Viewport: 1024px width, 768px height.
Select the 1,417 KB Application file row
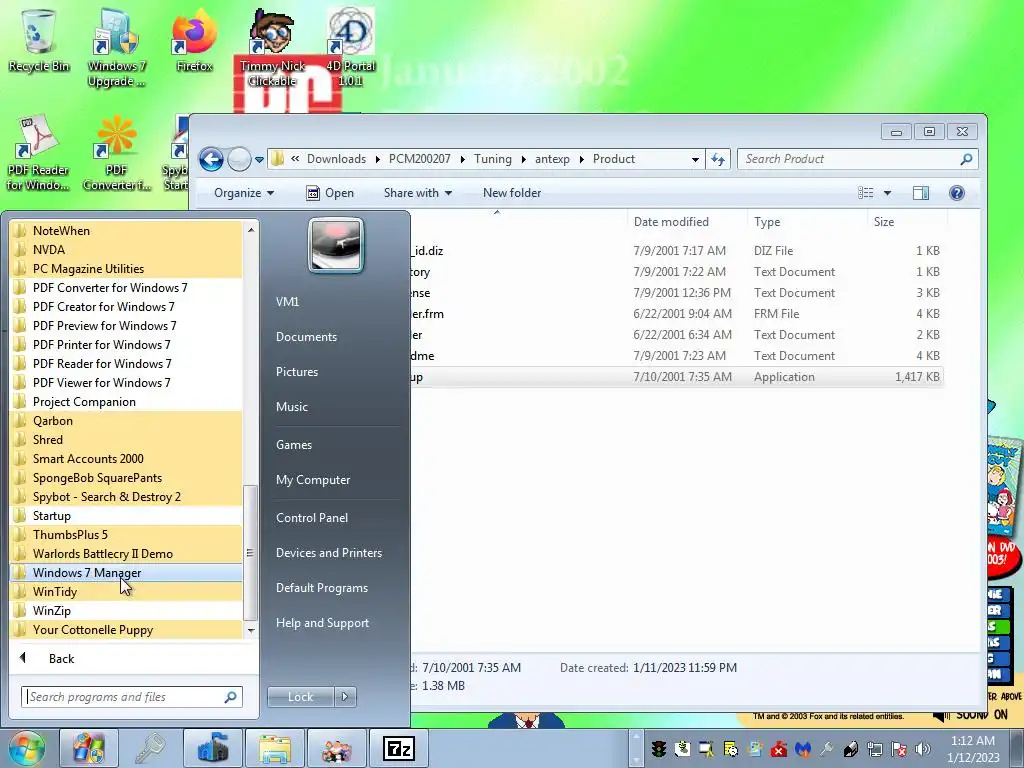pyautogui.click(x=677, y=377)
